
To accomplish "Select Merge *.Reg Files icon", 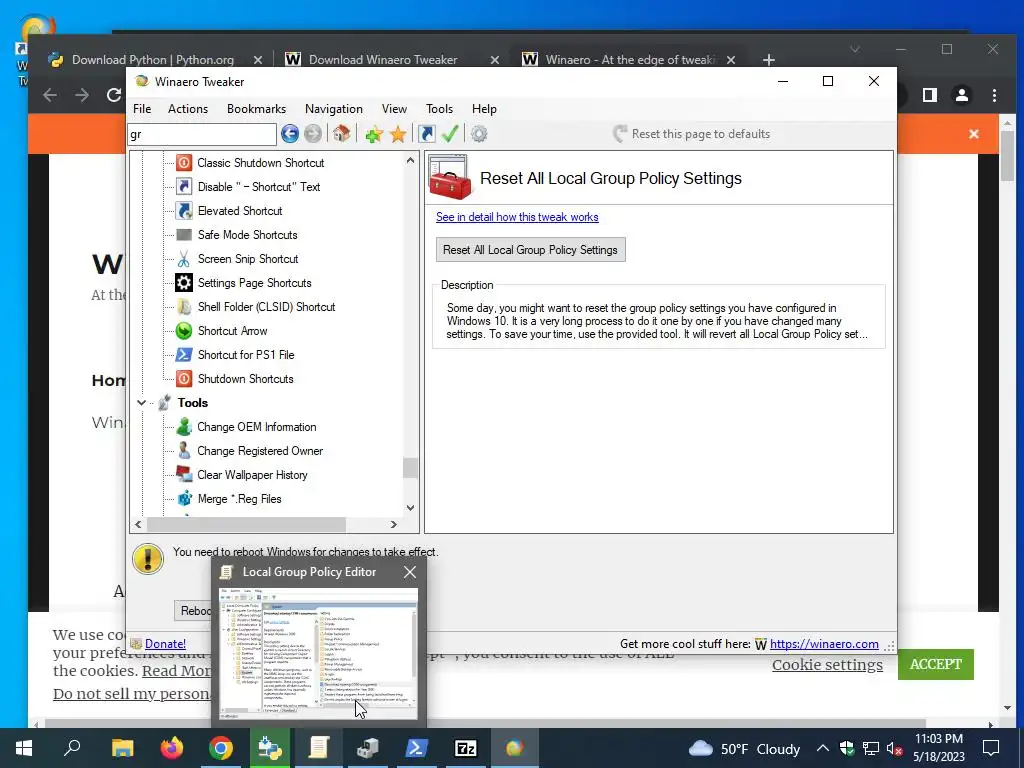I will coord(184,499).
